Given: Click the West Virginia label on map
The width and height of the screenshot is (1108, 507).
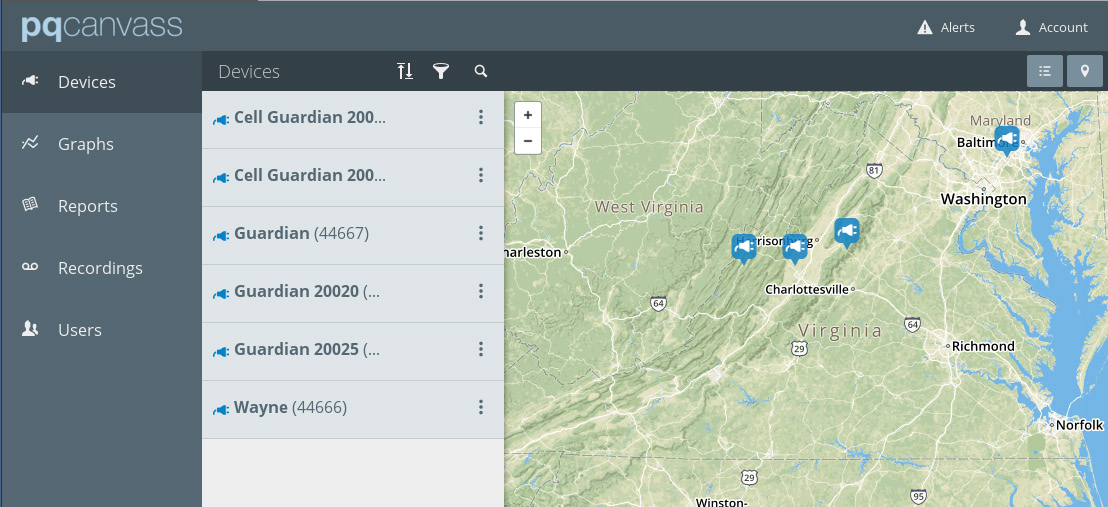Looking at the screenshot, I should pos(649,207).
